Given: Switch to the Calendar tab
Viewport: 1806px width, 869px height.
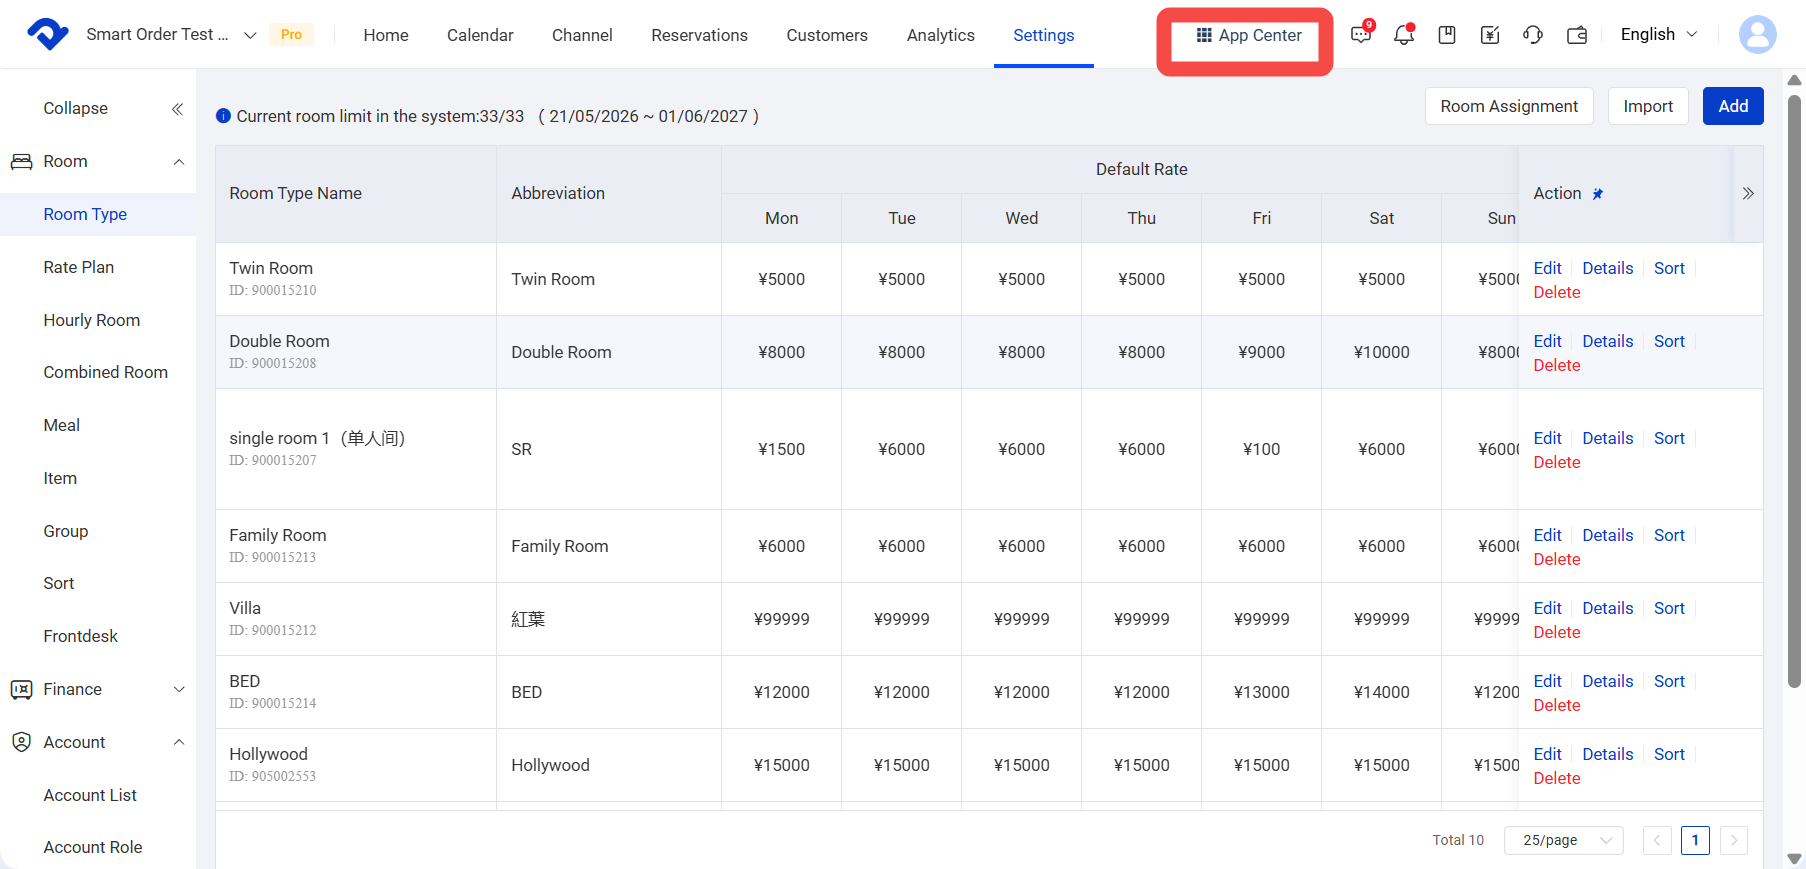Looking at the screenshot, I should point(480,35).
